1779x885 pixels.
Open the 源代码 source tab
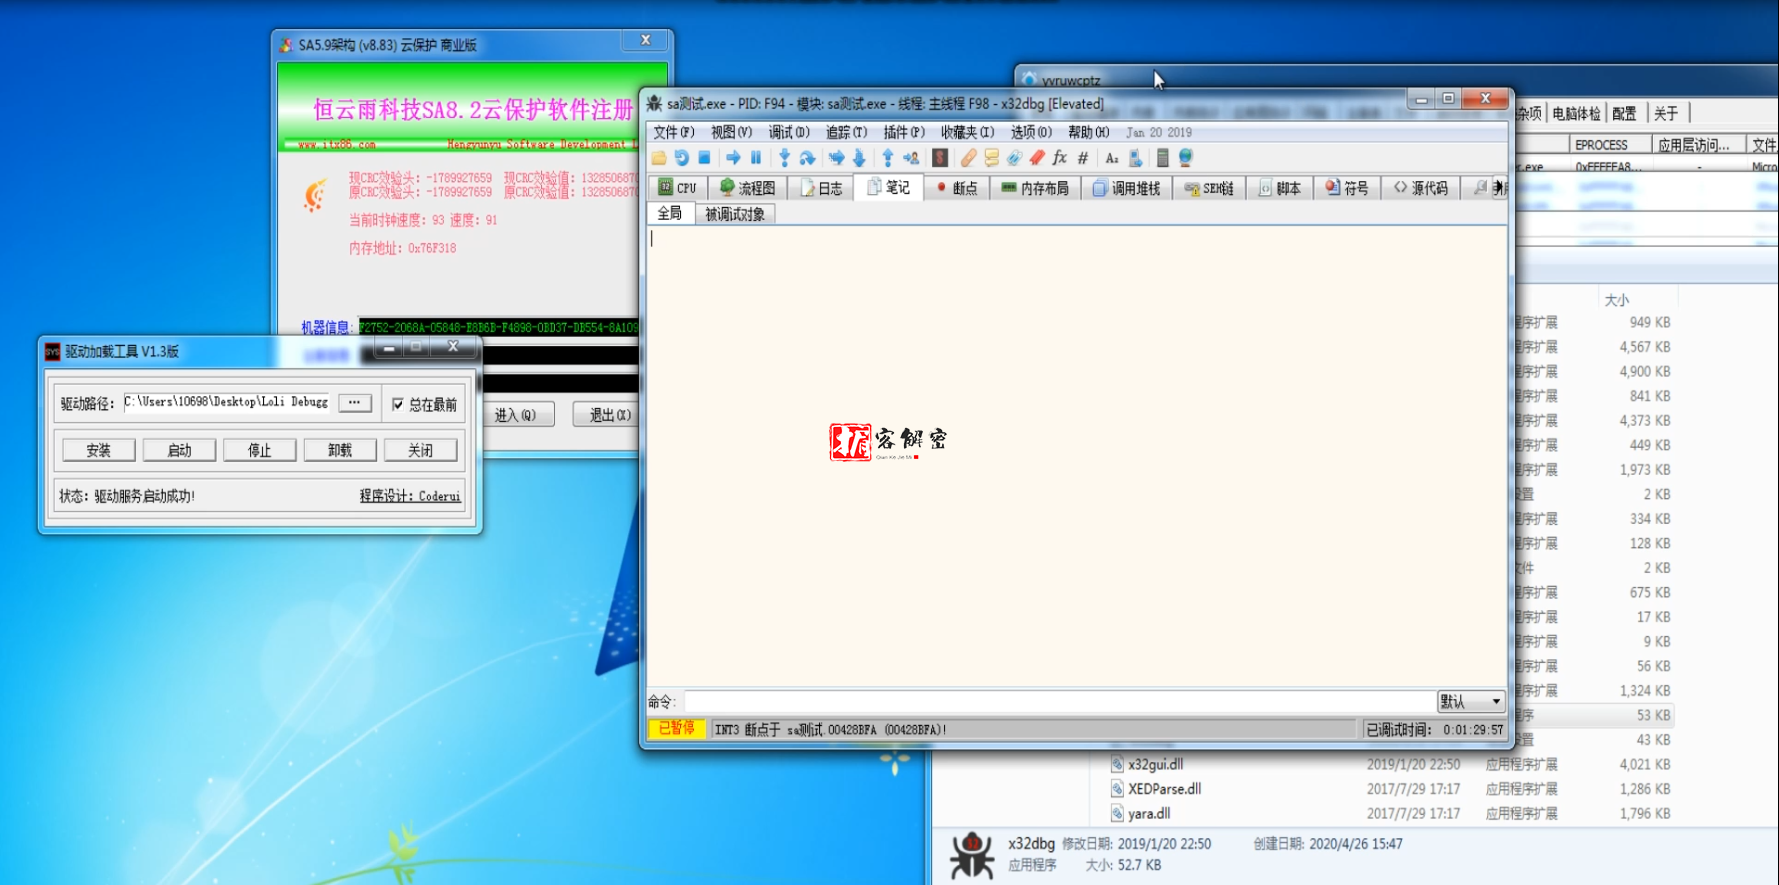pyautogui.click(x=1420, y=188)
